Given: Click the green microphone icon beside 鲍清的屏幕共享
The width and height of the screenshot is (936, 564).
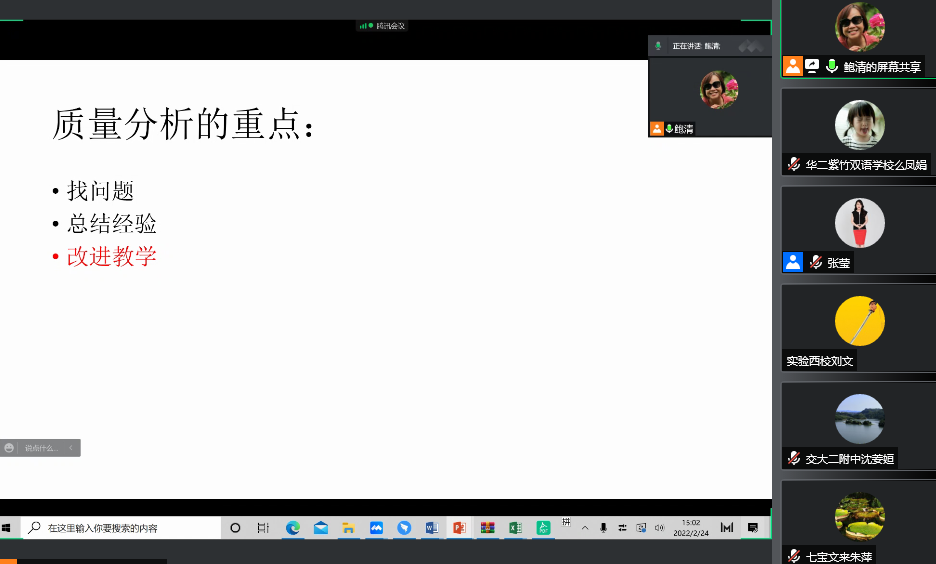Looking at the screenshot, I should 831,66.
